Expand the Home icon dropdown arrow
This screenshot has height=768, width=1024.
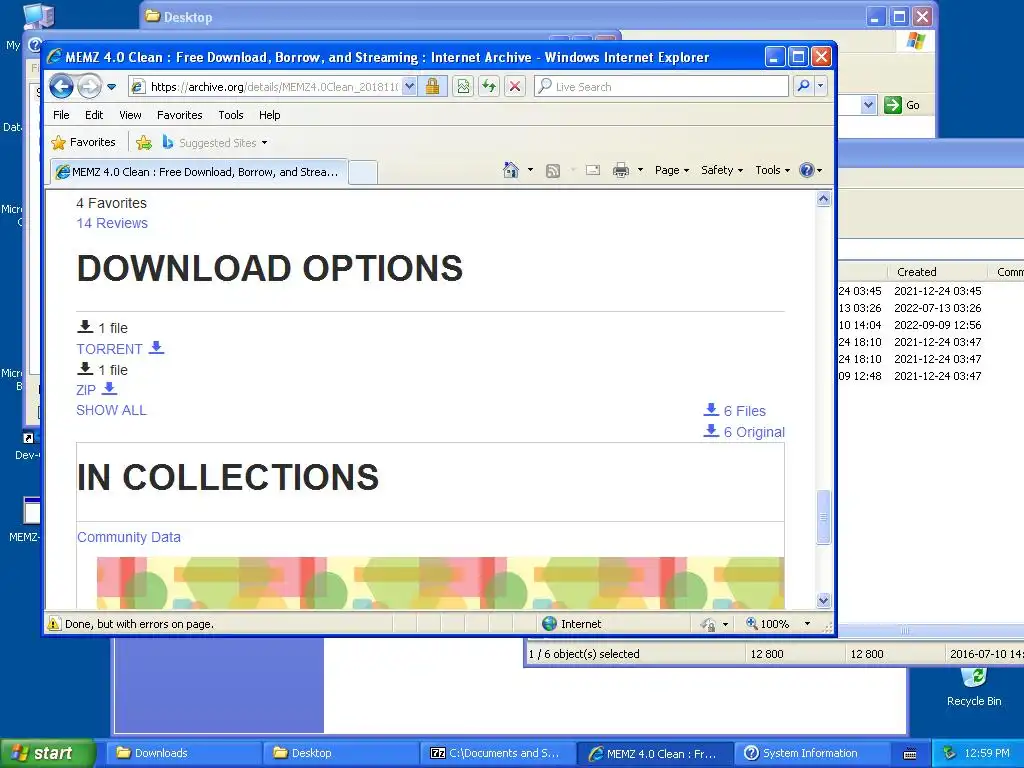pos(530,170)
